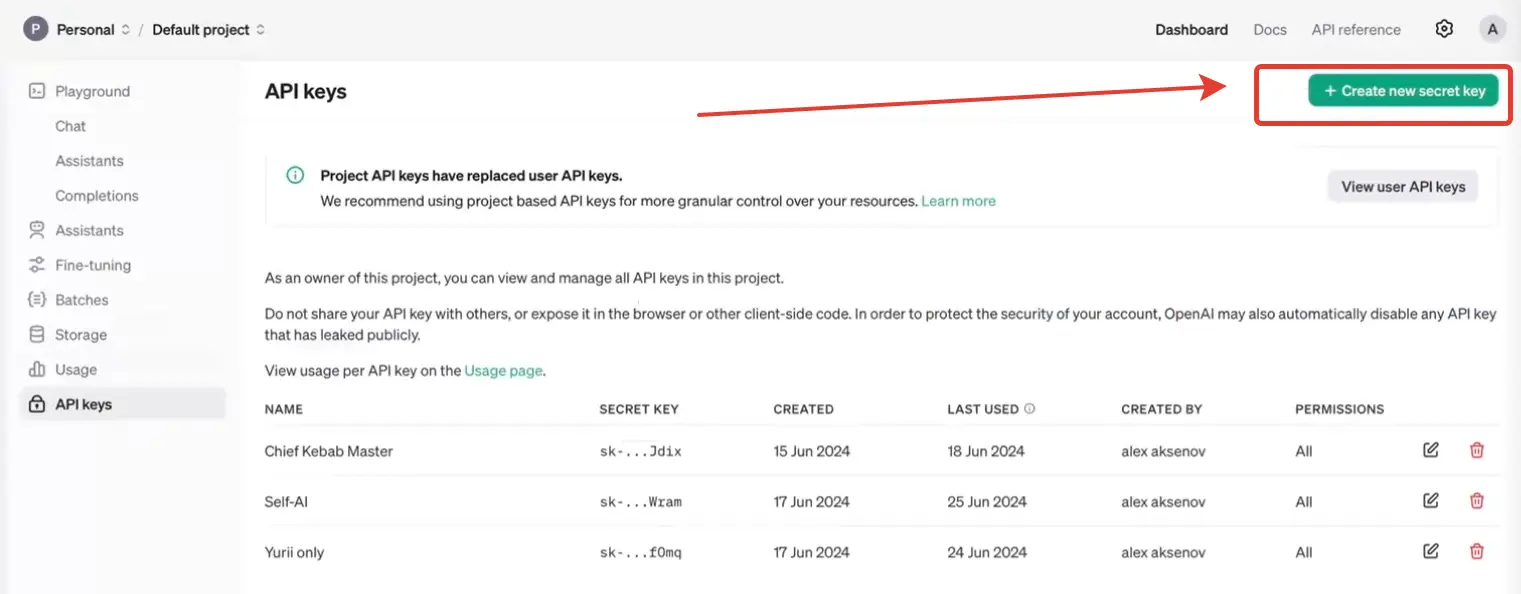Switch to the Docs tab
1521x594 pixels.
1270,30
